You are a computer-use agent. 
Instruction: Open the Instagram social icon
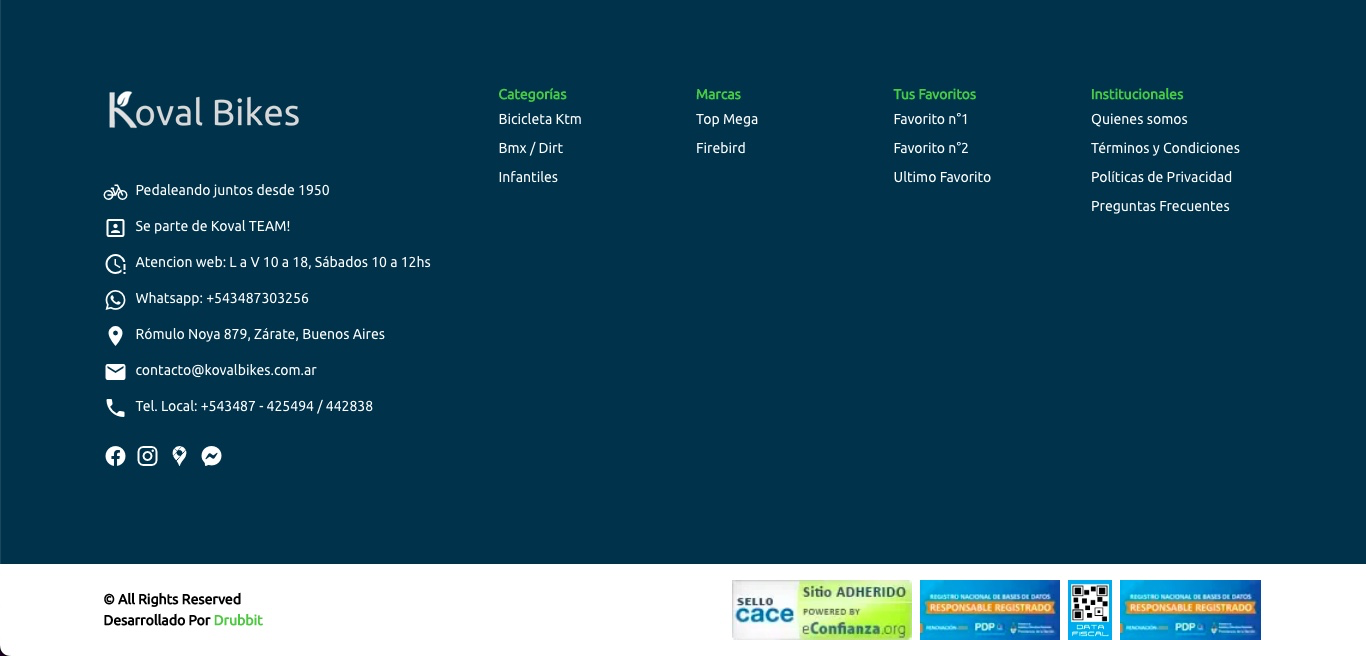tap(147, 456)
